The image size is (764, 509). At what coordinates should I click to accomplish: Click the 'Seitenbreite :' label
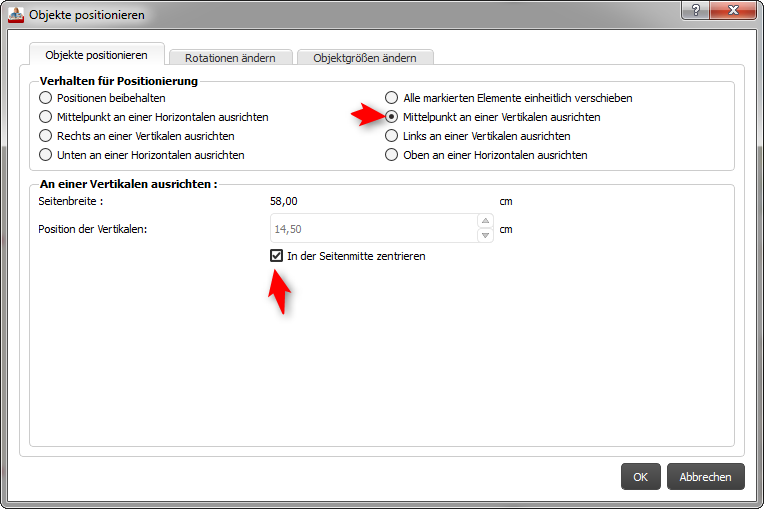coord(71,201)
